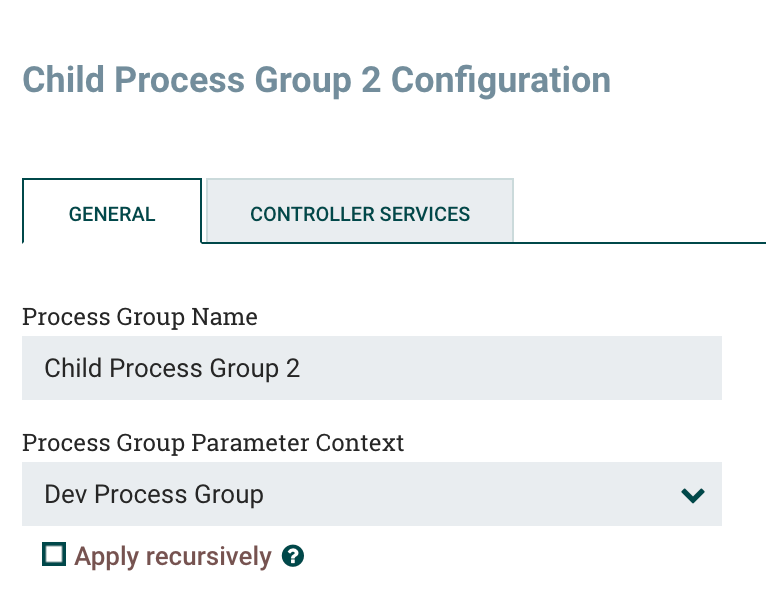
Task: Click the help question mark icon
Action: click(292, 556)
